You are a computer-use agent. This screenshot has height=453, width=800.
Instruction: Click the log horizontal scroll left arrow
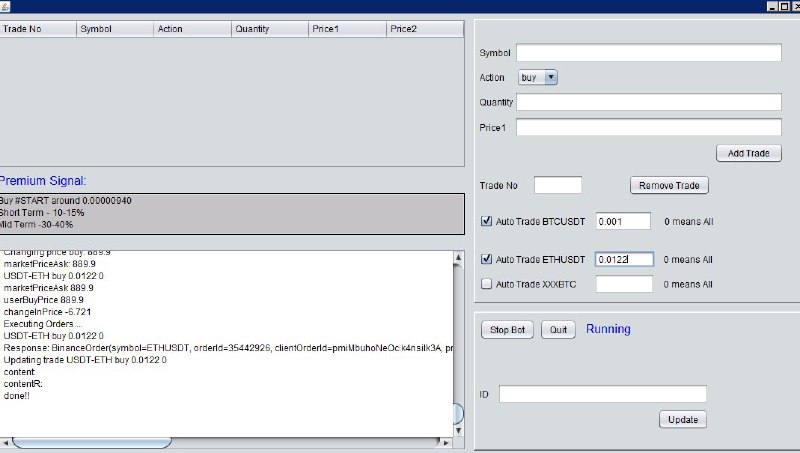(6, 442)
